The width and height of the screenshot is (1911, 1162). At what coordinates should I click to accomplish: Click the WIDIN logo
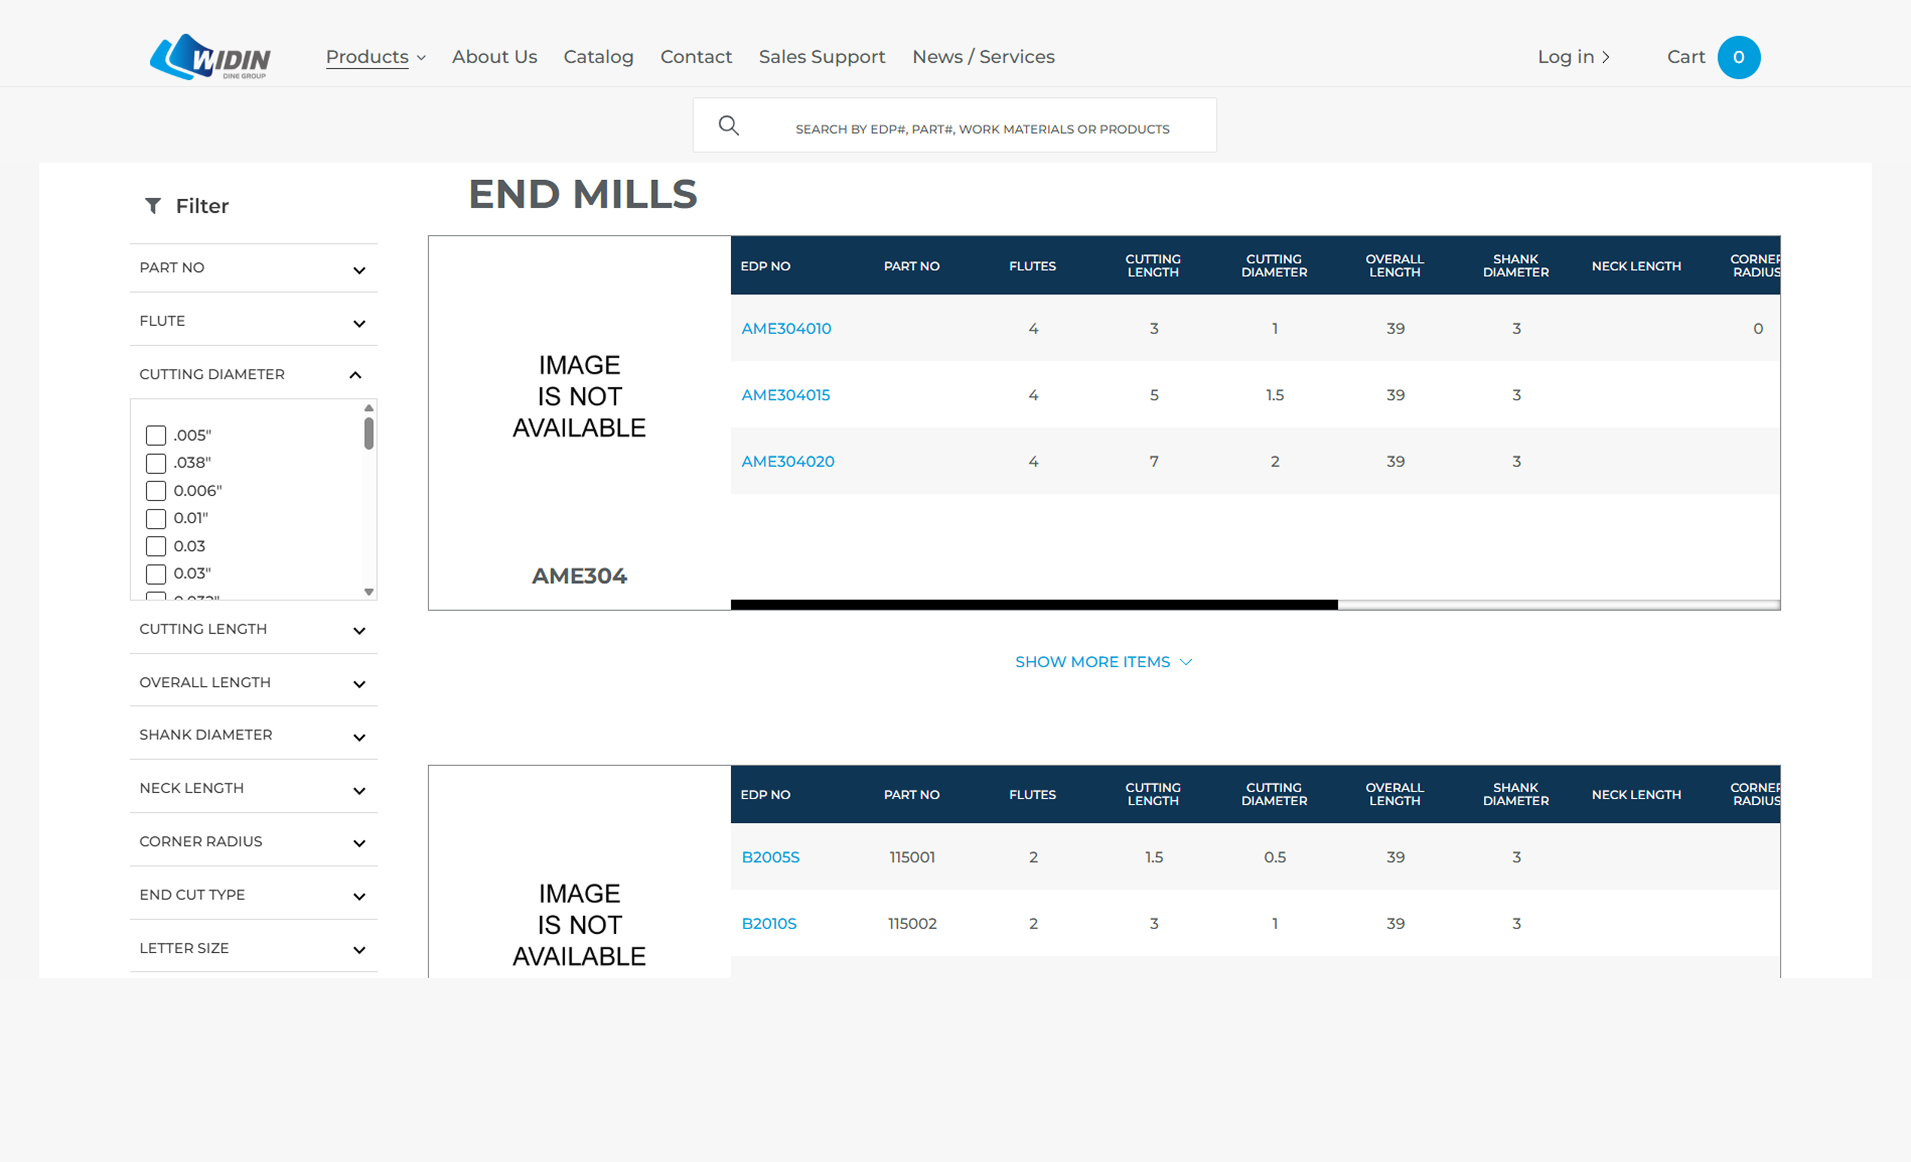pyautogui.click(x=210, y=57)
